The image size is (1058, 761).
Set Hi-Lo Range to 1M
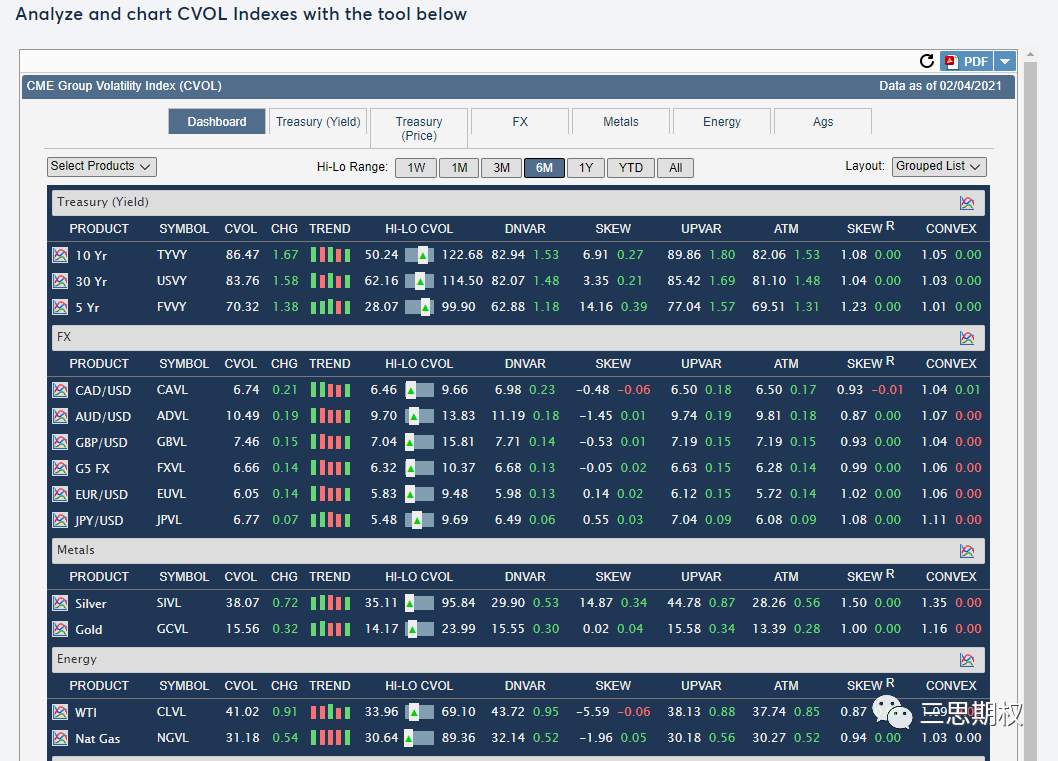(460, 168)
